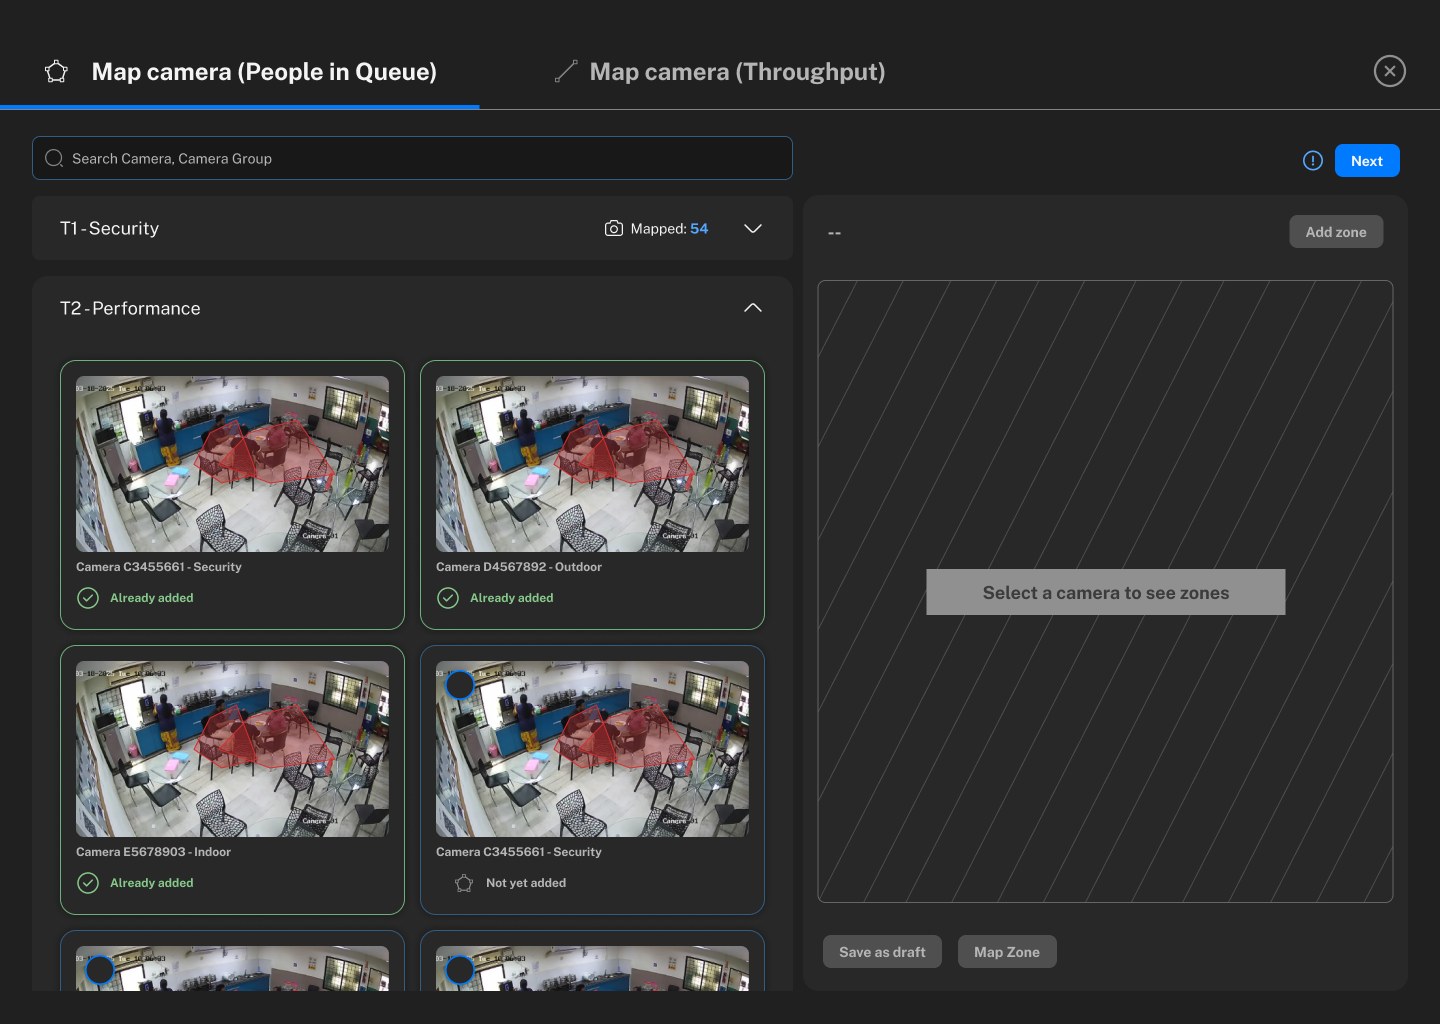Click the Map Zone button
1440x1024 pixels.
point(1007,952)
